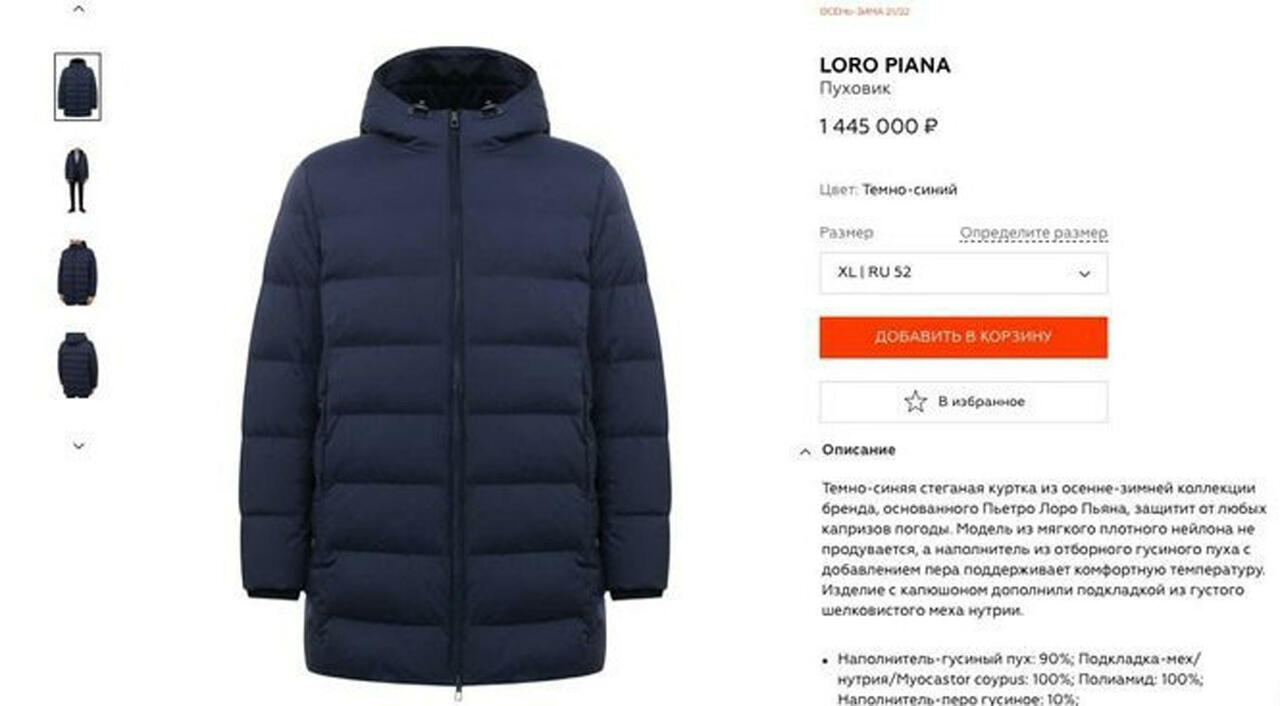Add the jacket with ДОБАВИТЬ В КОРЗИНУ
Image resolution: width=1280 pixels, height=706 pixels.
pyautogui.click(x=963, y=337)
